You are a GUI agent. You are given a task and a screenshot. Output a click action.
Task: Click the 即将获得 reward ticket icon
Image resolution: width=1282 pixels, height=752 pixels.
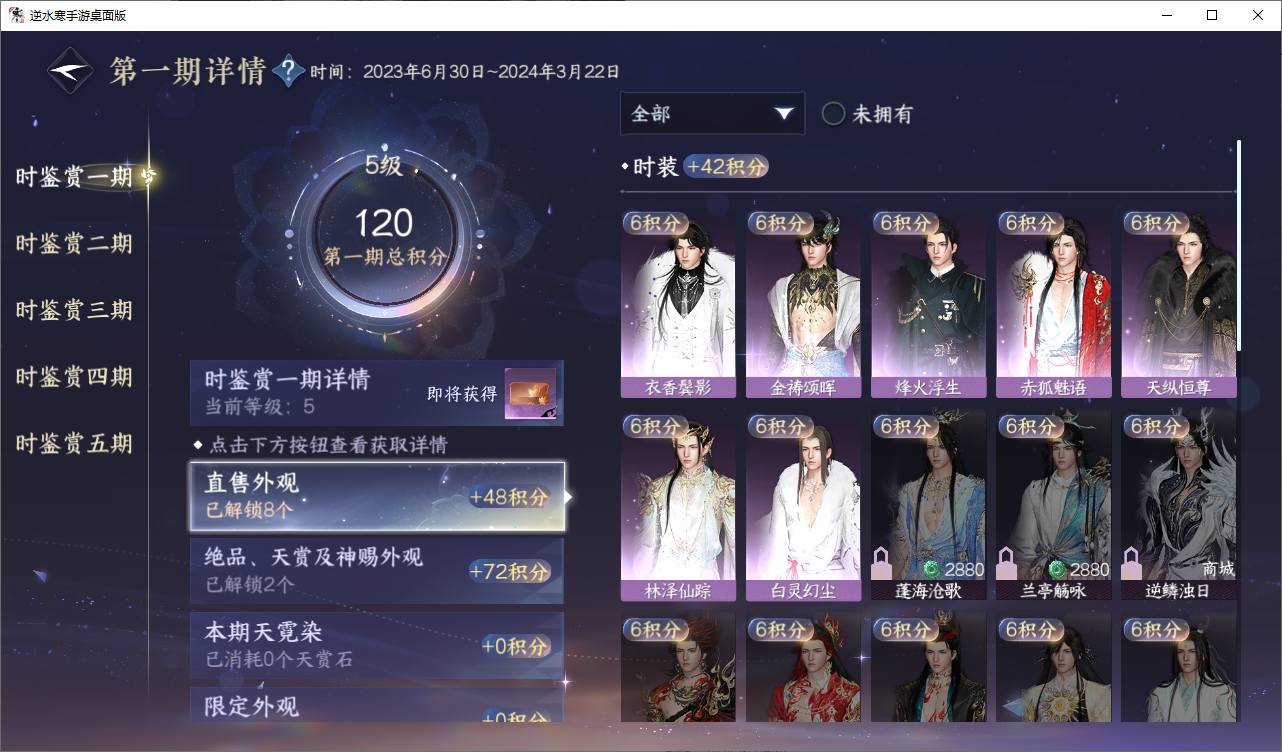(x=530, y=394)
